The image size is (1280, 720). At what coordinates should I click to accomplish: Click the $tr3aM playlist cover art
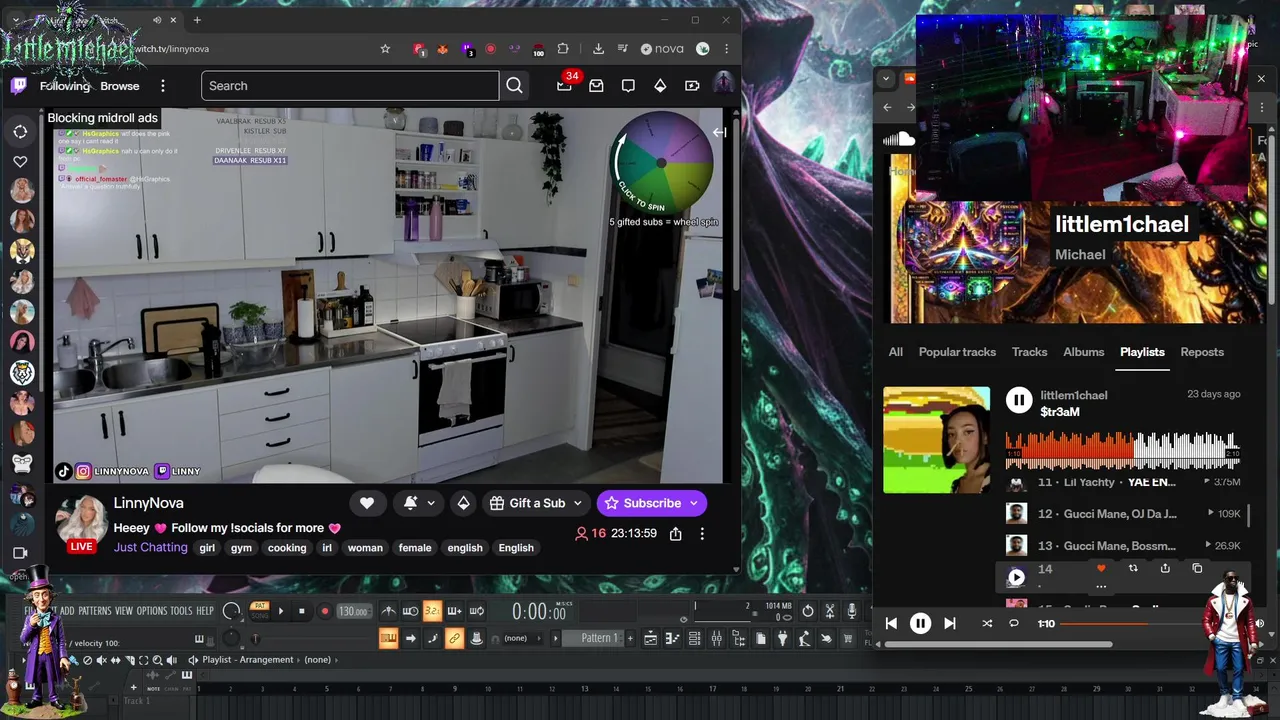click(x=936, y=440)
